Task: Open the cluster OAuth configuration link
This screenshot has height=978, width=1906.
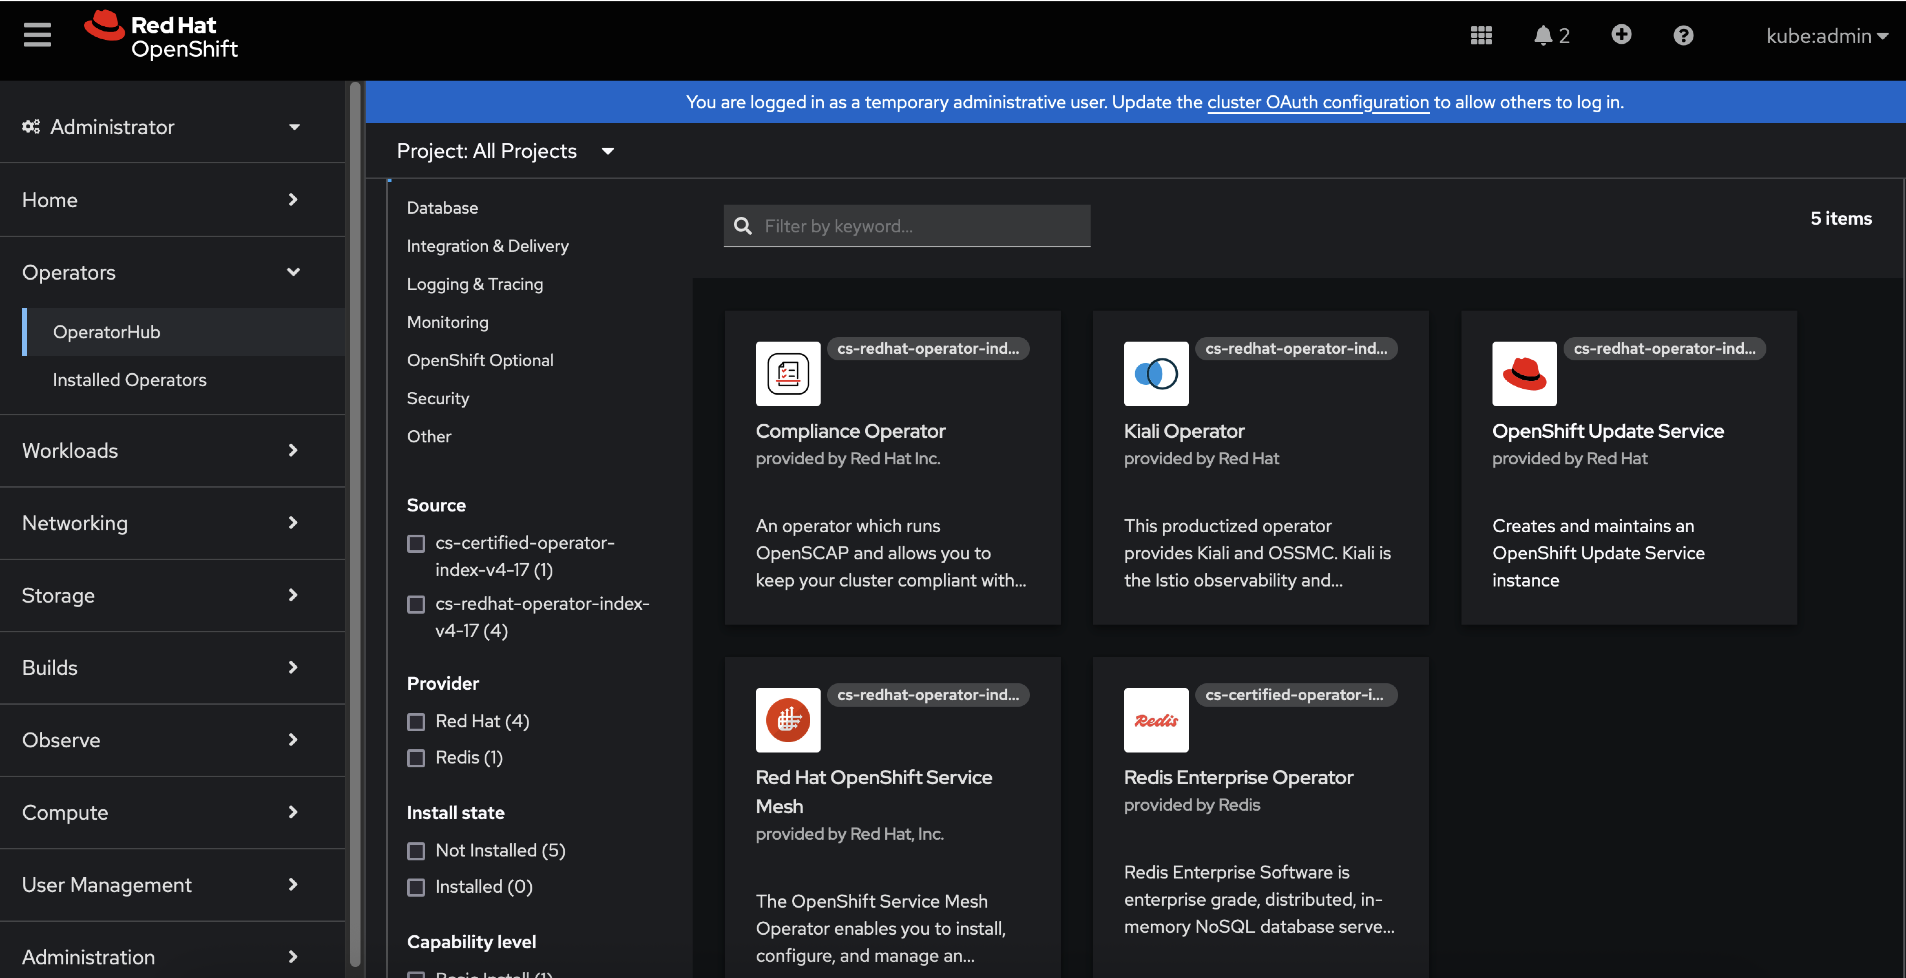Action: click(x=1317, y=102)
